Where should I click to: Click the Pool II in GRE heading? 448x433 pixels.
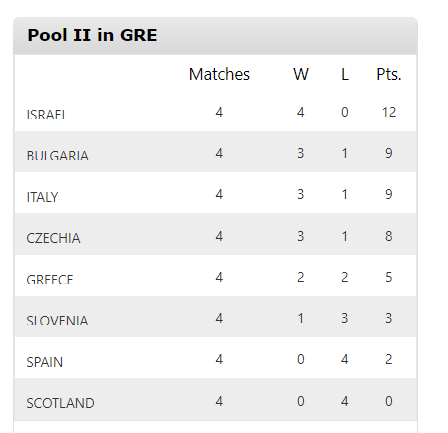(x=92, y=35)
